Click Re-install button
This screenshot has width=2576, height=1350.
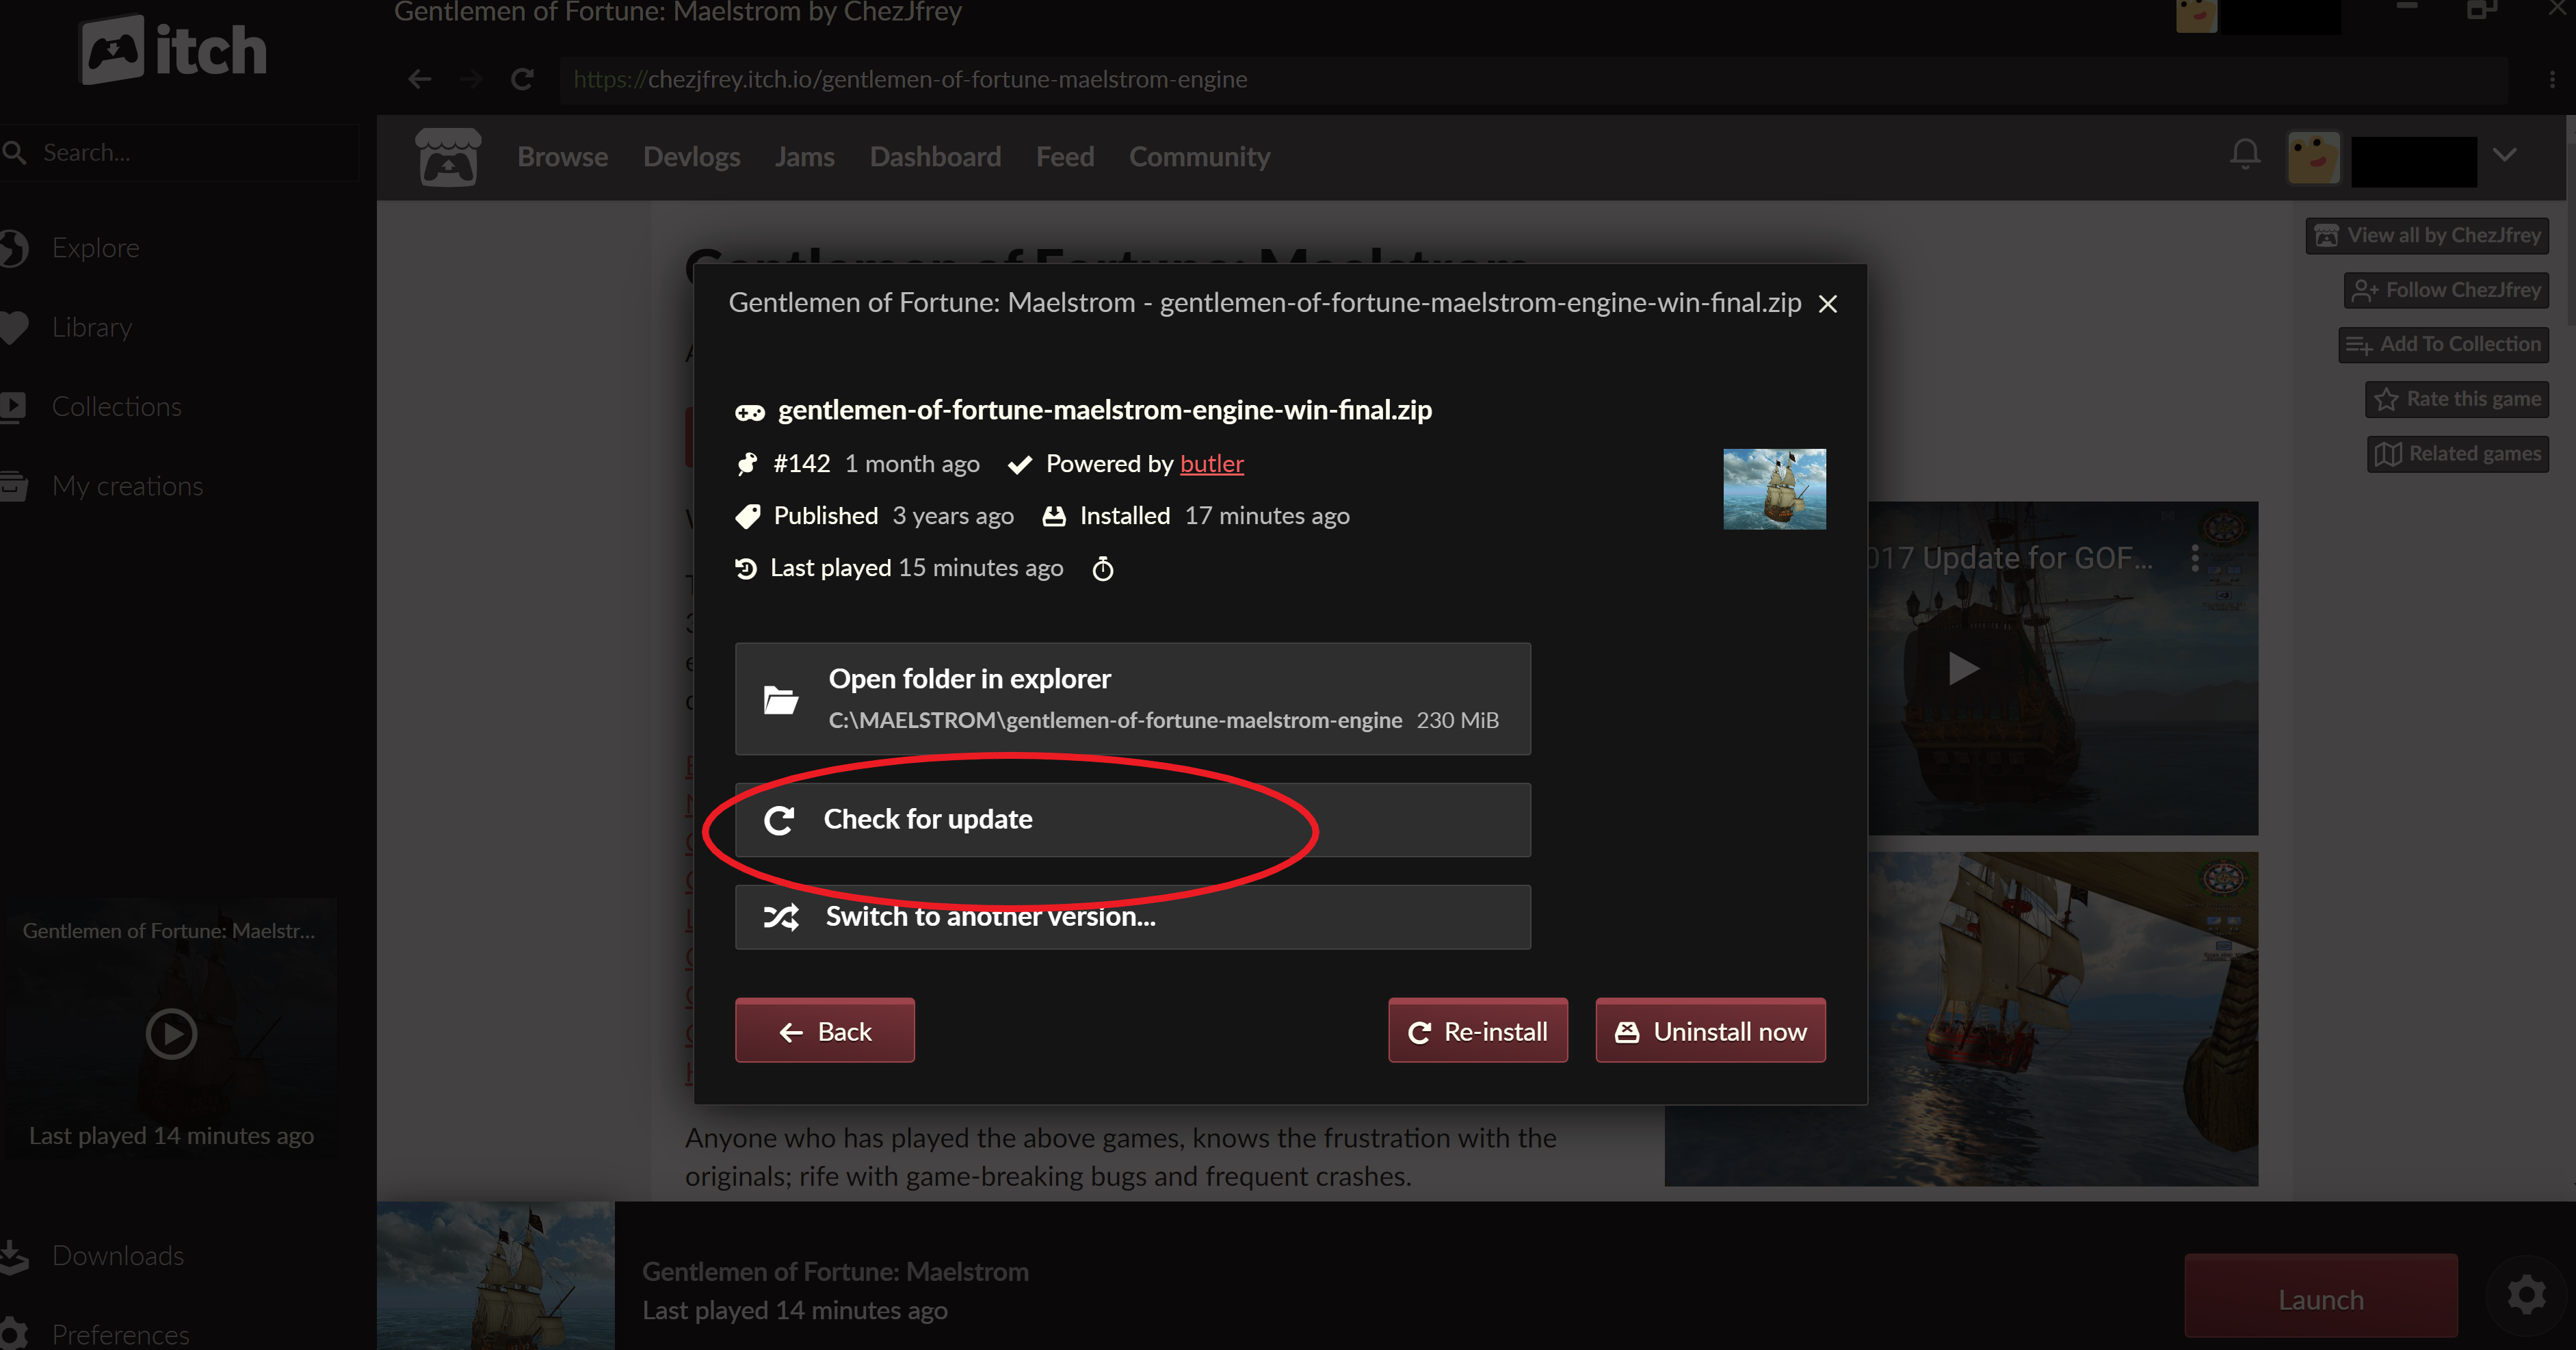pyautogui.click(x=1477, y=1031)
